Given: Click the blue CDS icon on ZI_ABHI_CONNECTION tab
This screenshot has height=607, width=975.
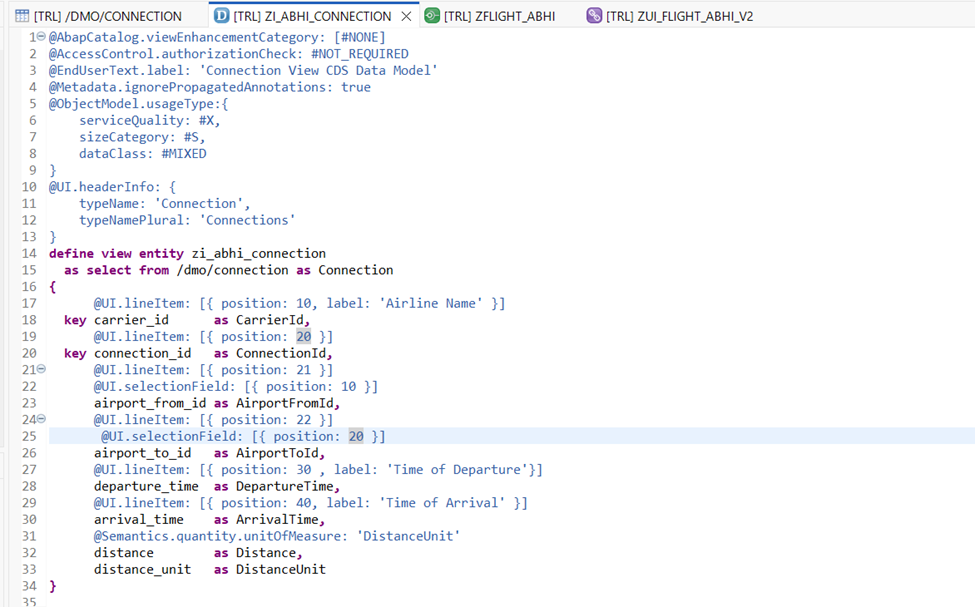Looking at the screenshot, I should [x=221, y=16].
